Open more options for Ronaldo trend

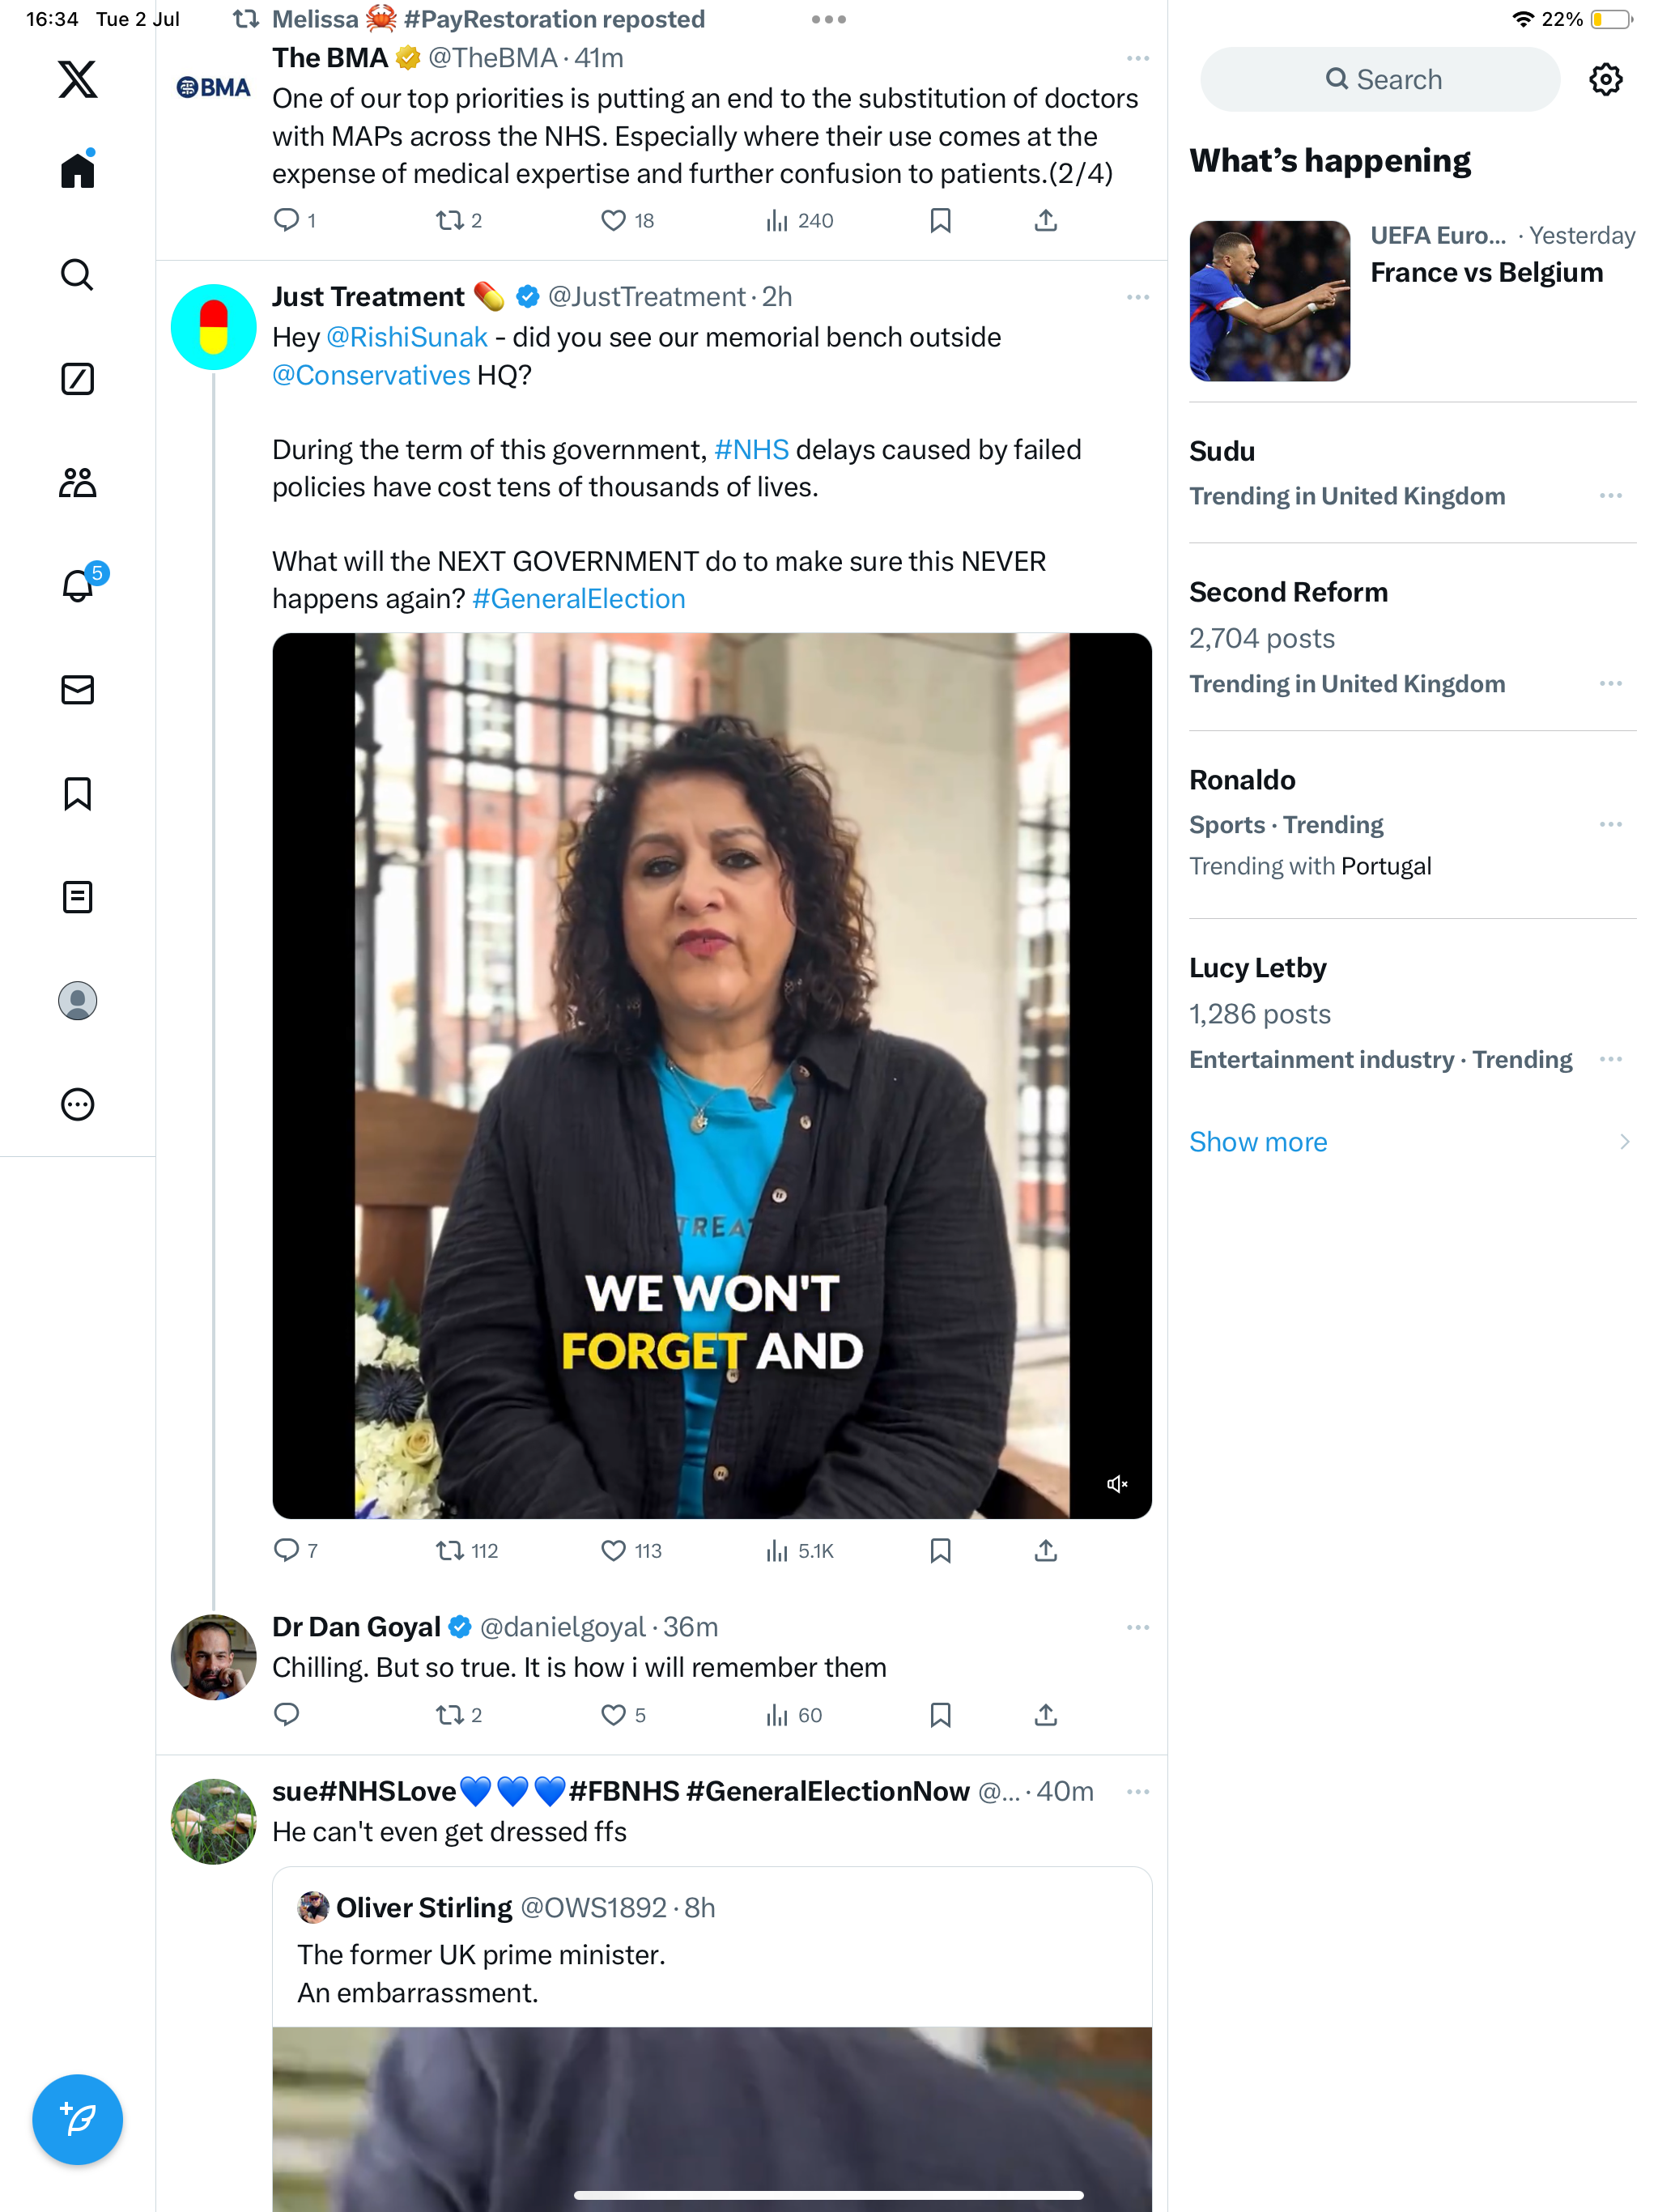1610,824
